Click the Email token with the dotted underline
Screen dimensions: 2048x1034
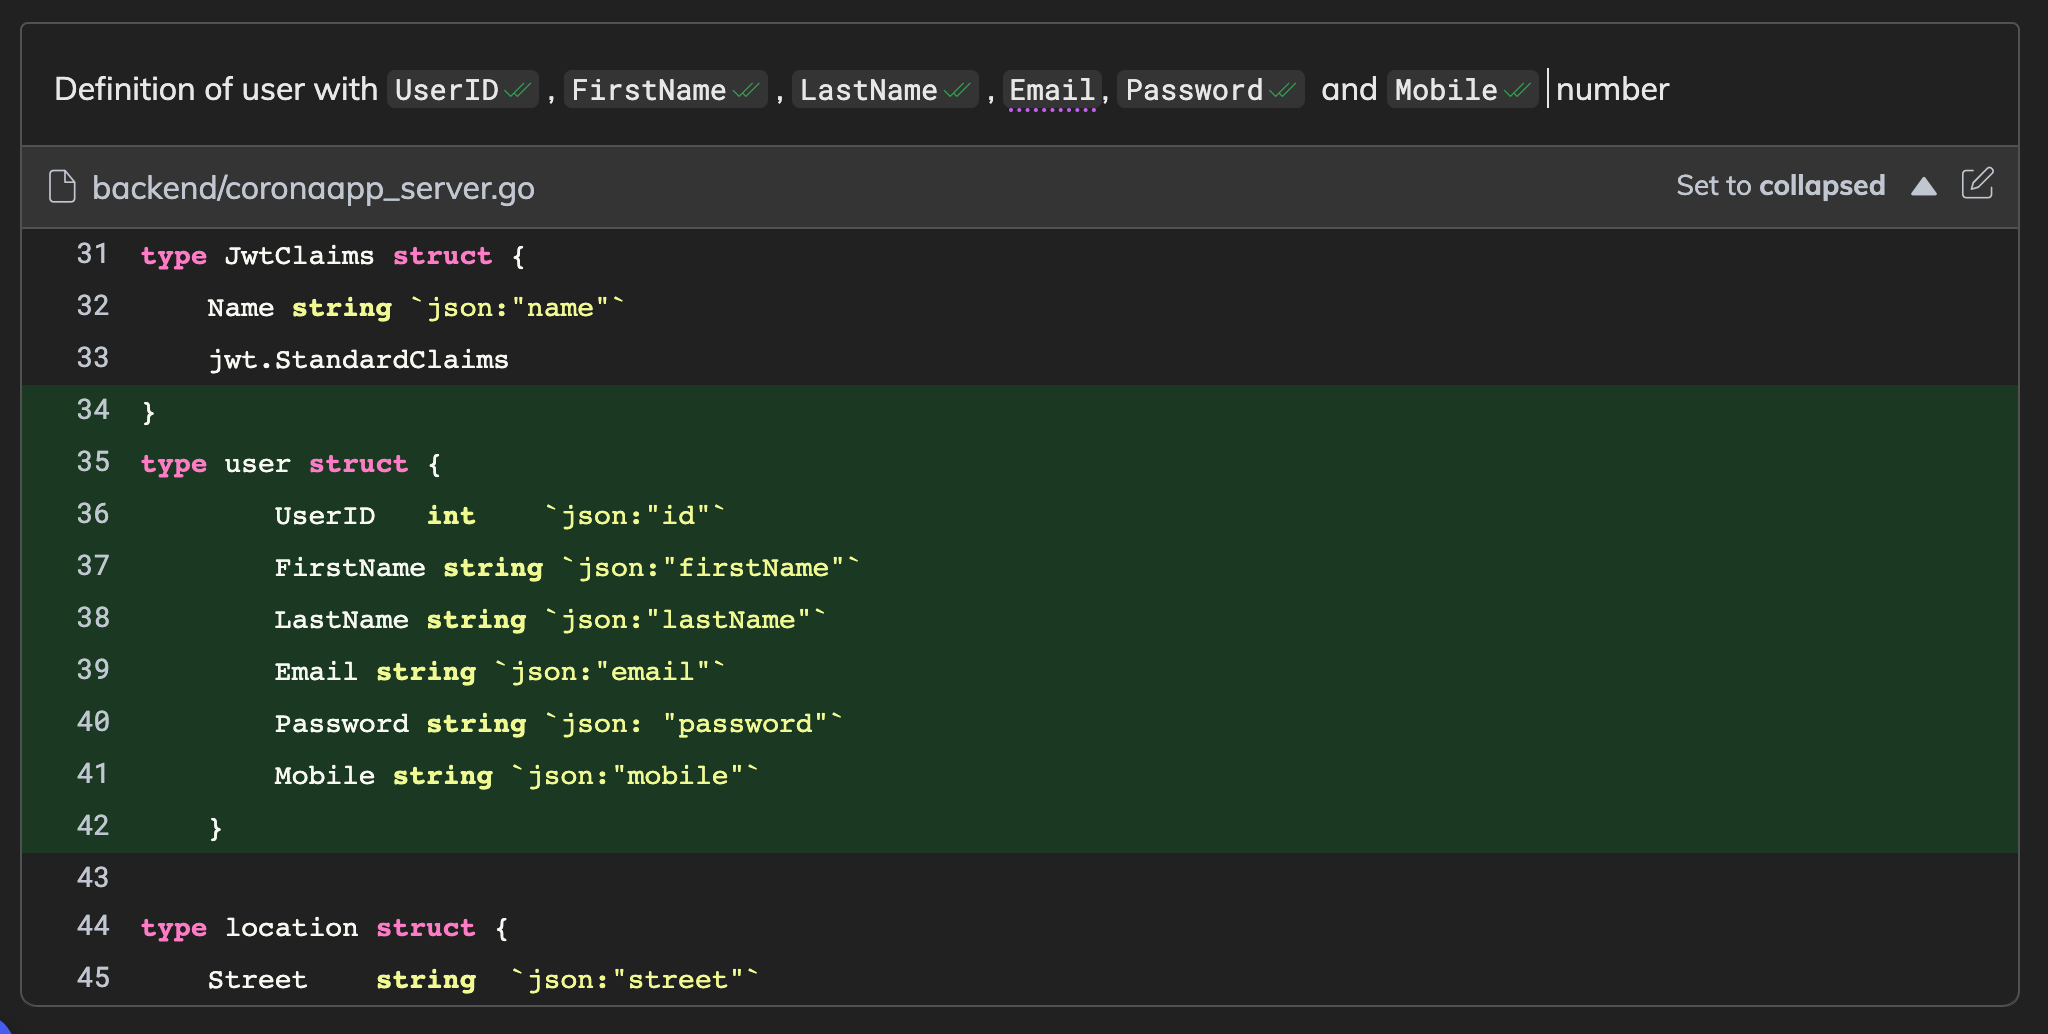coord(1052,90)
